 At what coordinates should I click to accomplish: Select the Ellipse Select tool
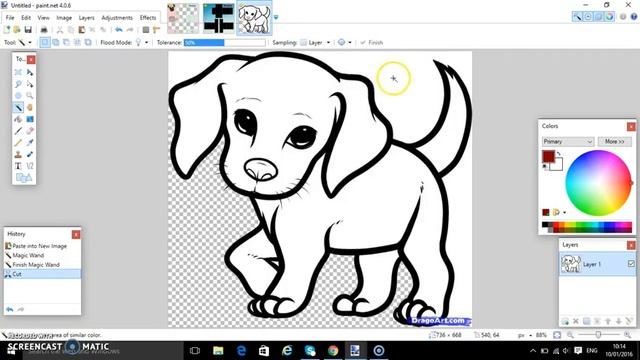coord(18,96)
